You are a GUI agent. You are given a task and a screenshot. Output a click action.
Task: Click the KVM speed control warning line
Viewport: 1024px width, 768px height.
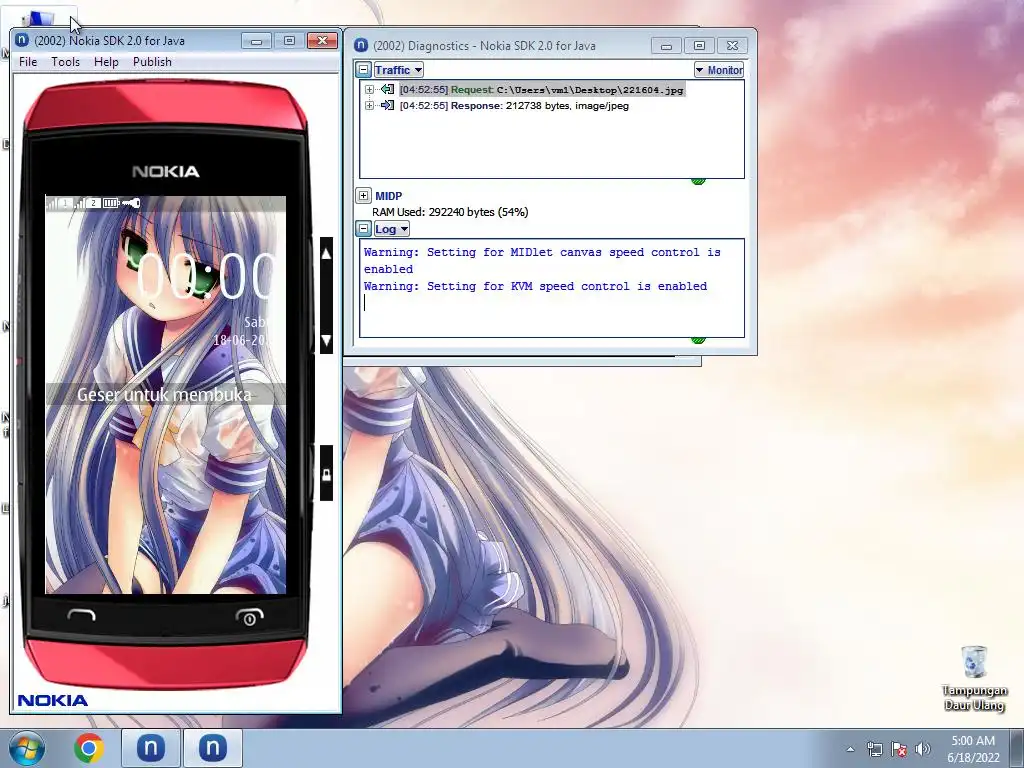coord(536,286)
